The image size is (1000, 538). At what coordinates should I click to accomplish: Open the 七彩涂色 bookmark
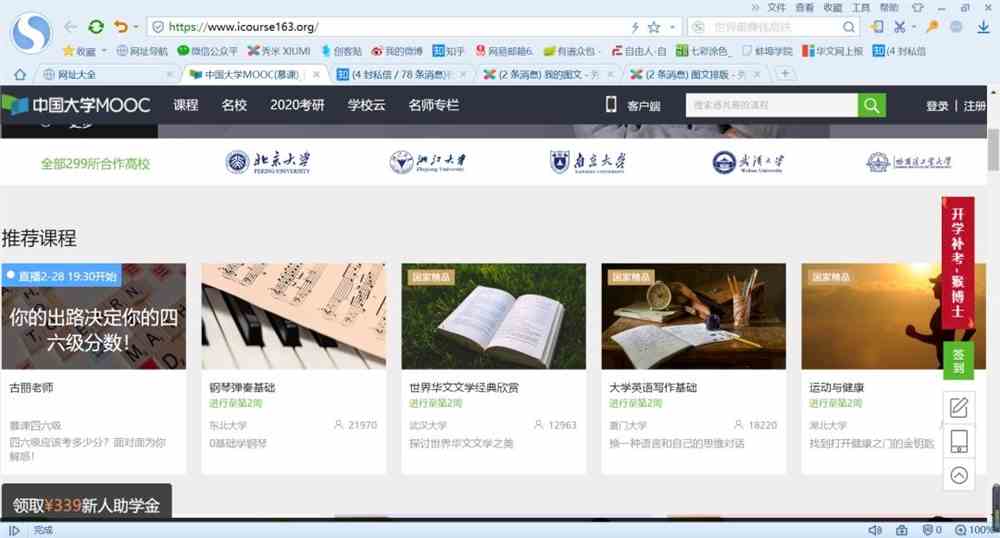[x=703, y=51]
